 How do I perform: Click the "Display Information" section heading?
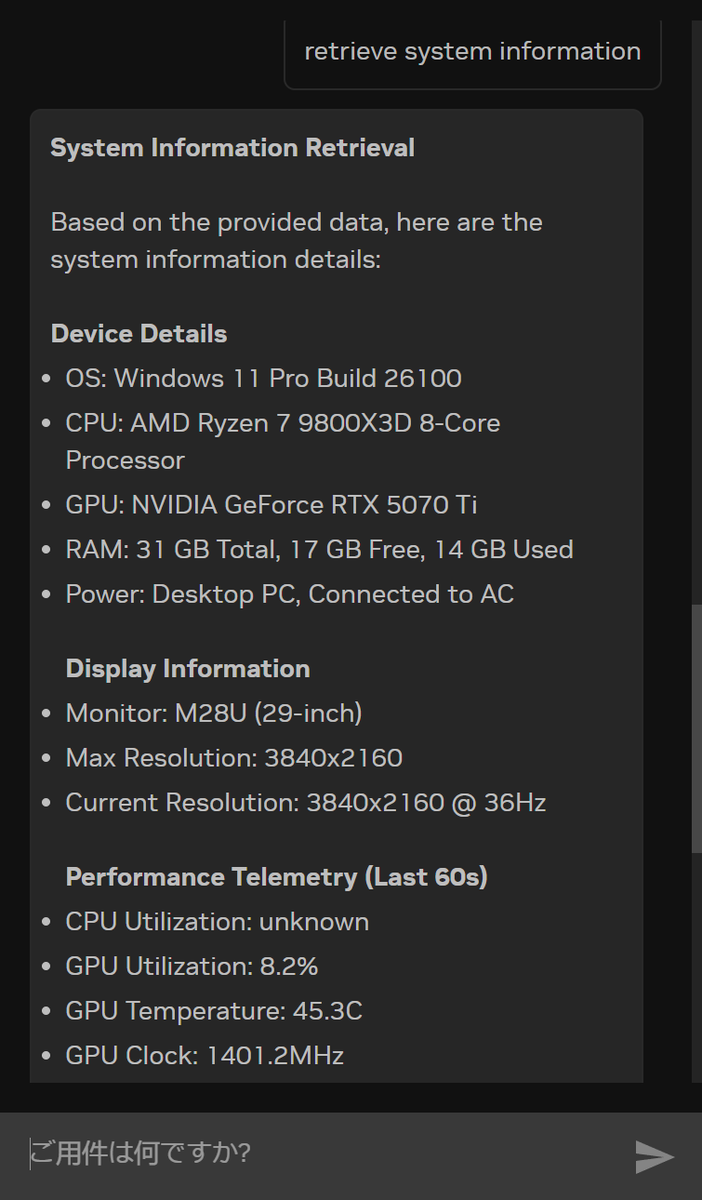[x=188, y=669]
